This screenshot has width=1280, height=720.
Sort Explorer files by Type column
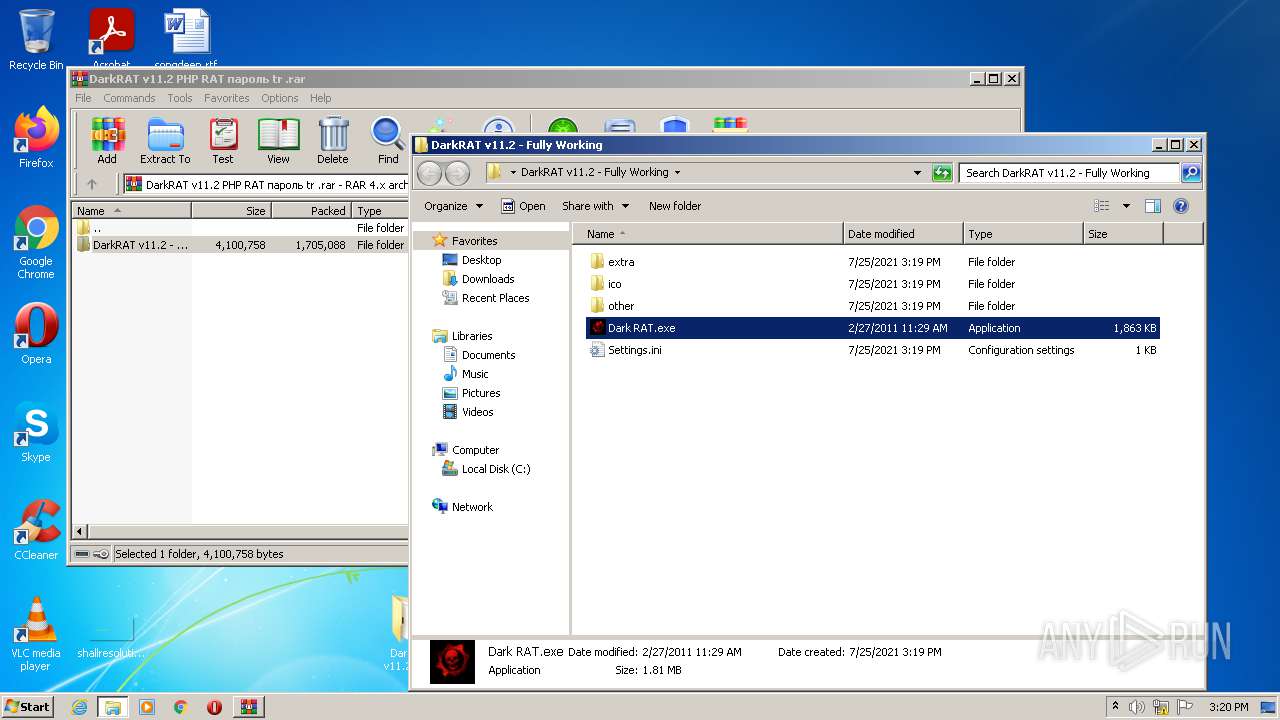coord(1023,234)
